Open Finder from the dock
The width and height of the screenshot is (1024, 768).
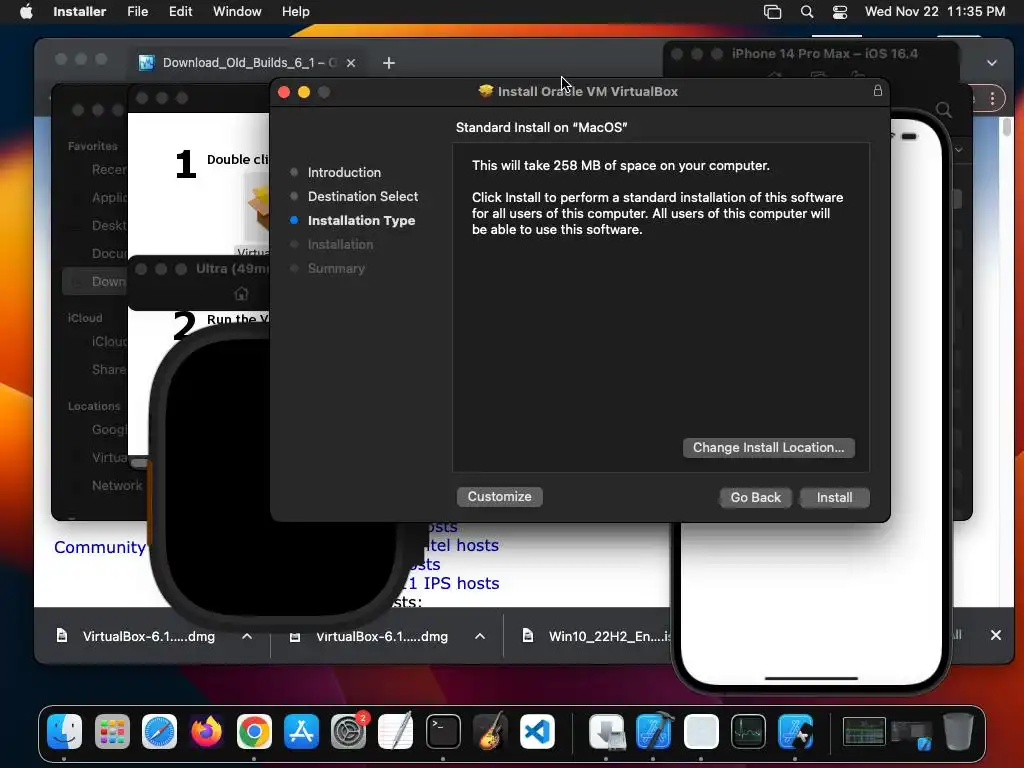click(x=65, y=731)
